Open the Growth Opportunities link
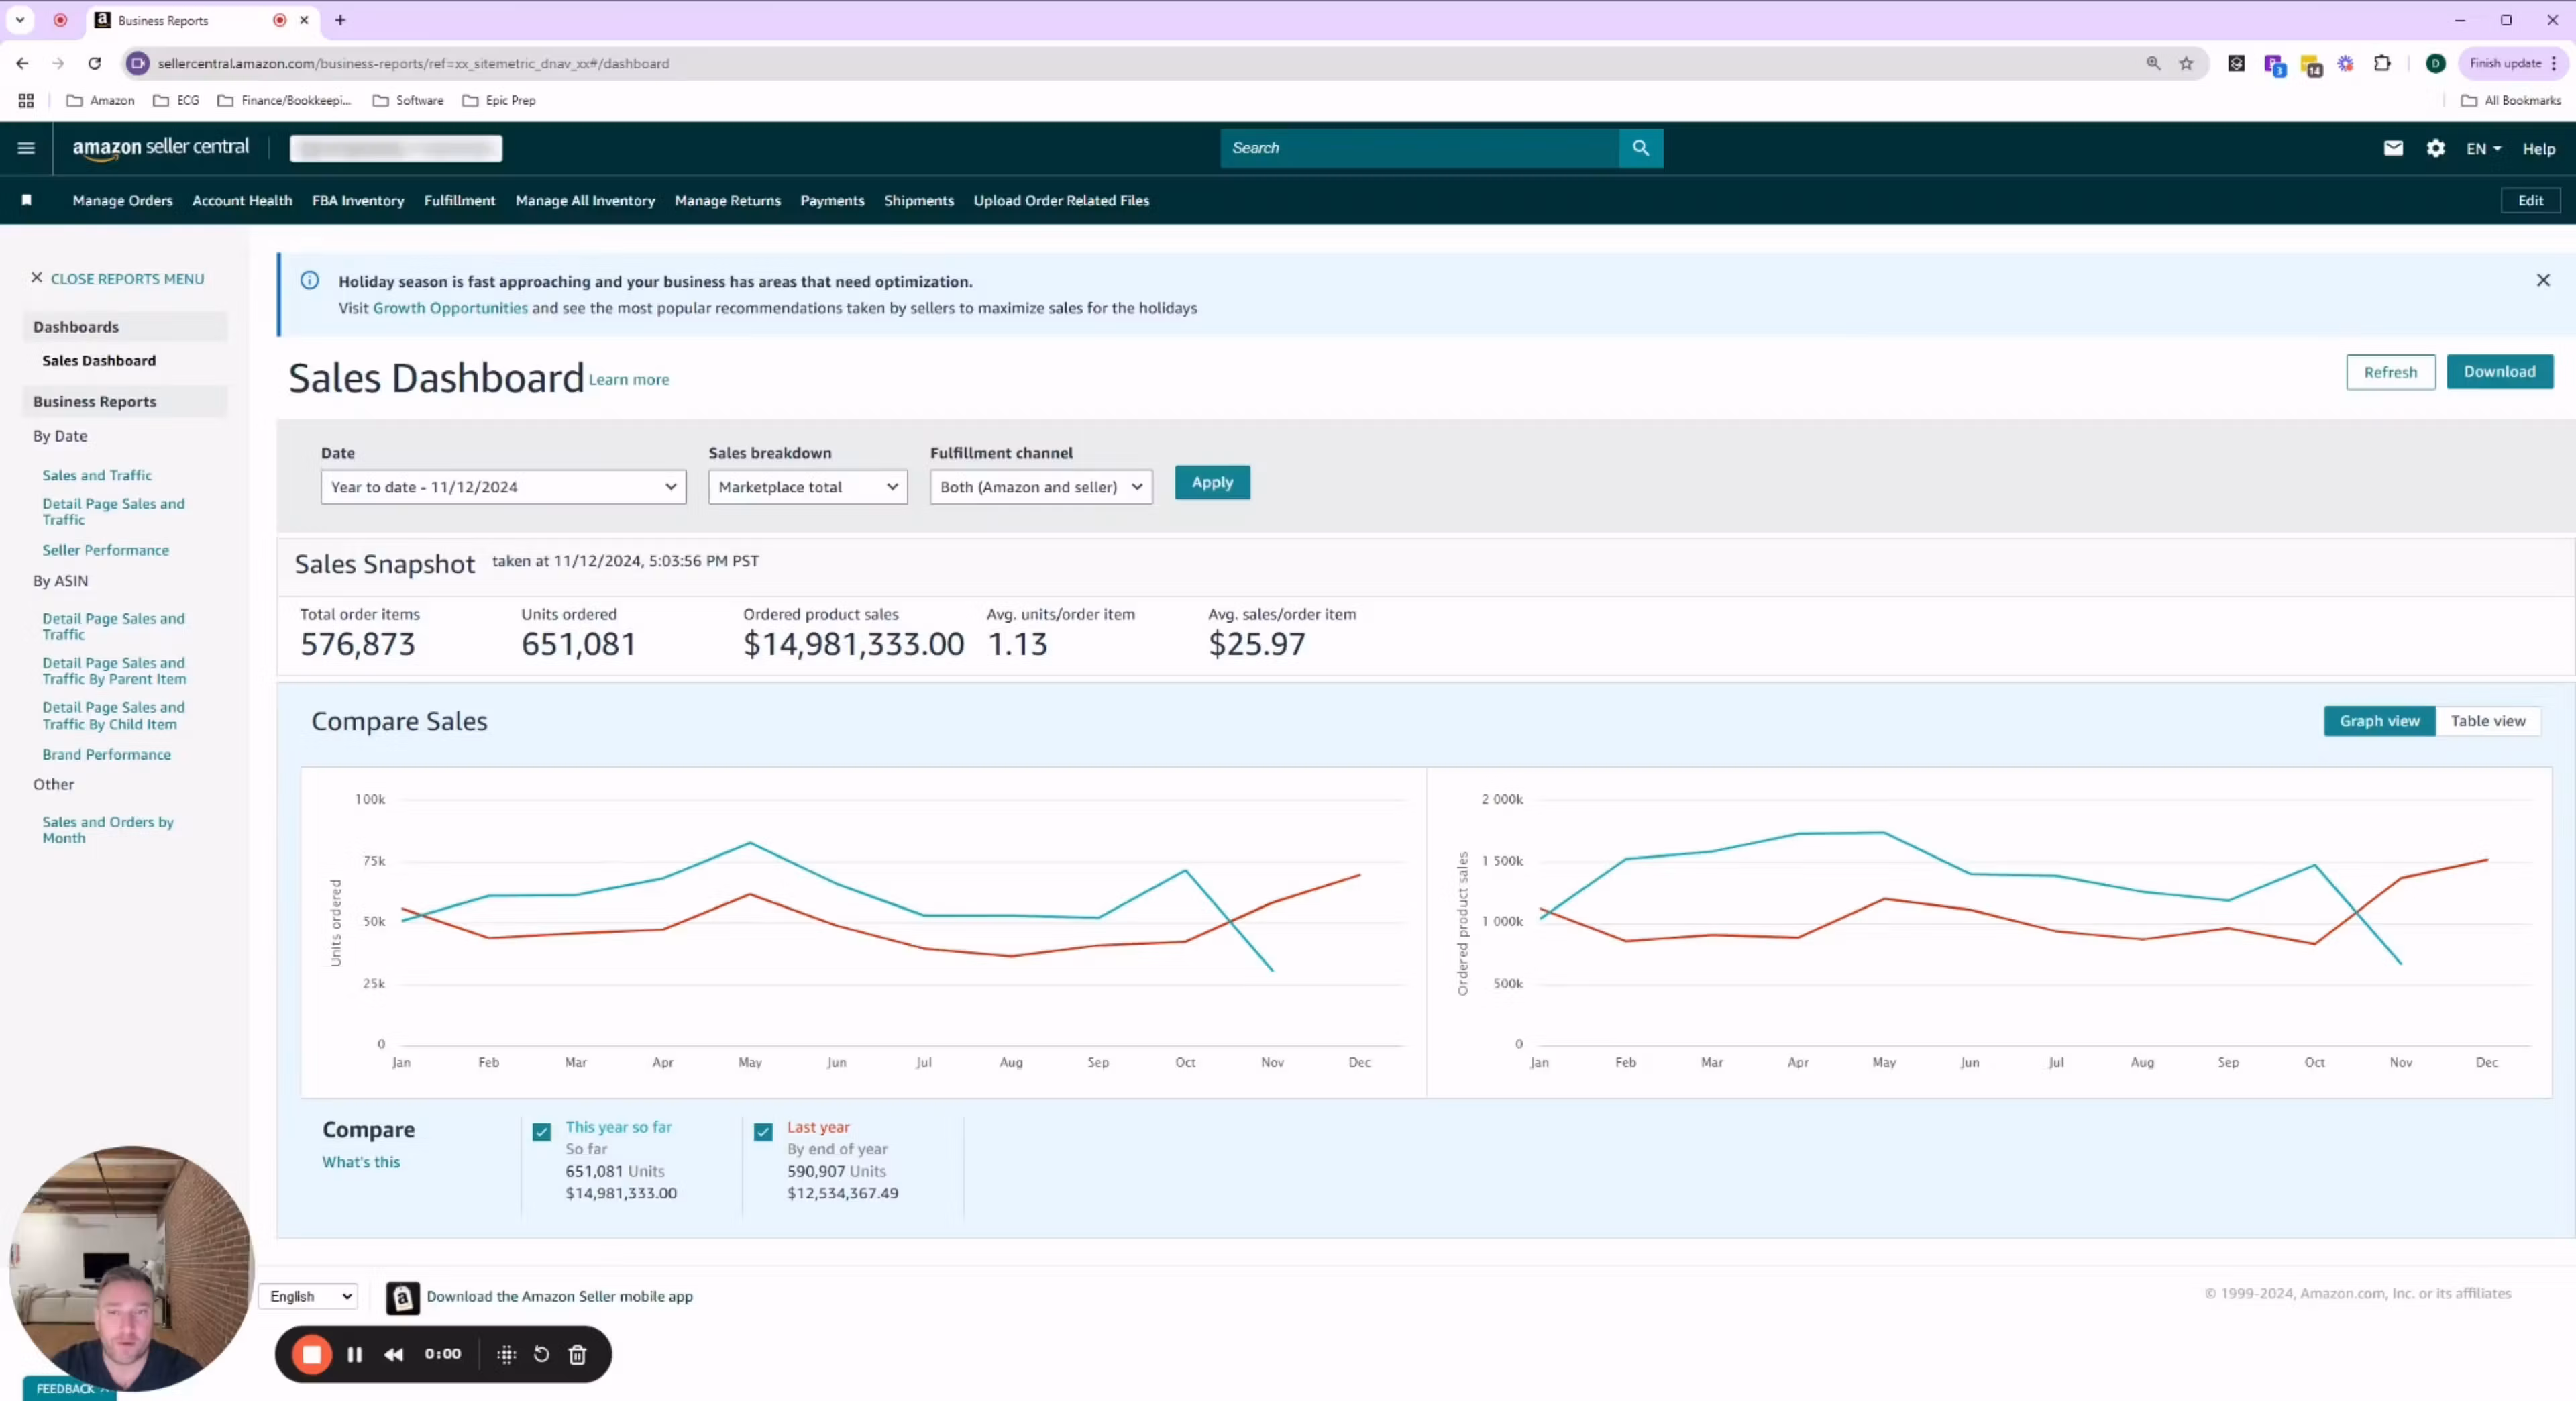 (x=450, y=308)
